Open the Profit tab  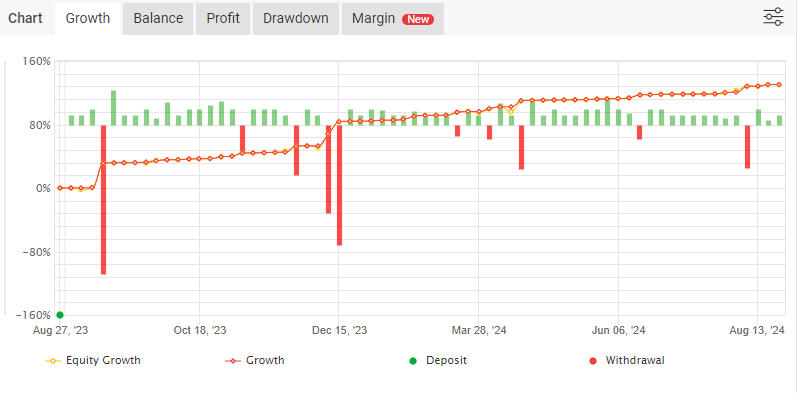coord(223,19)
